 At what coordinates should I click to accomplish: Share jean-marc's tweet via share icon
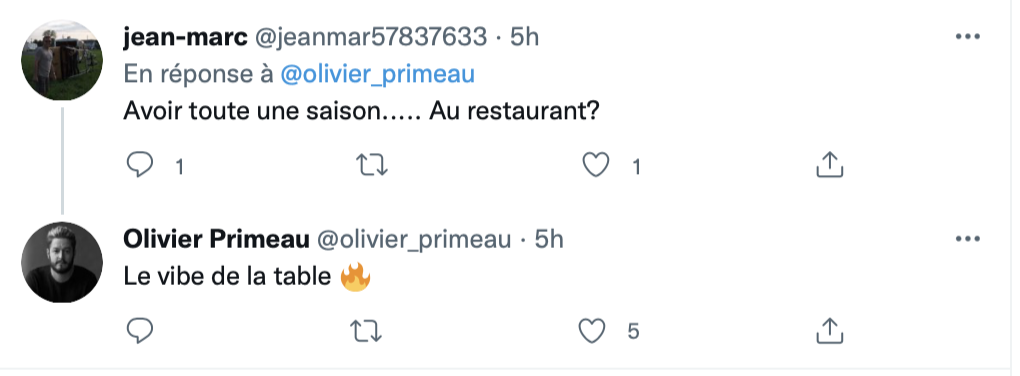click(x=829, y=165)
